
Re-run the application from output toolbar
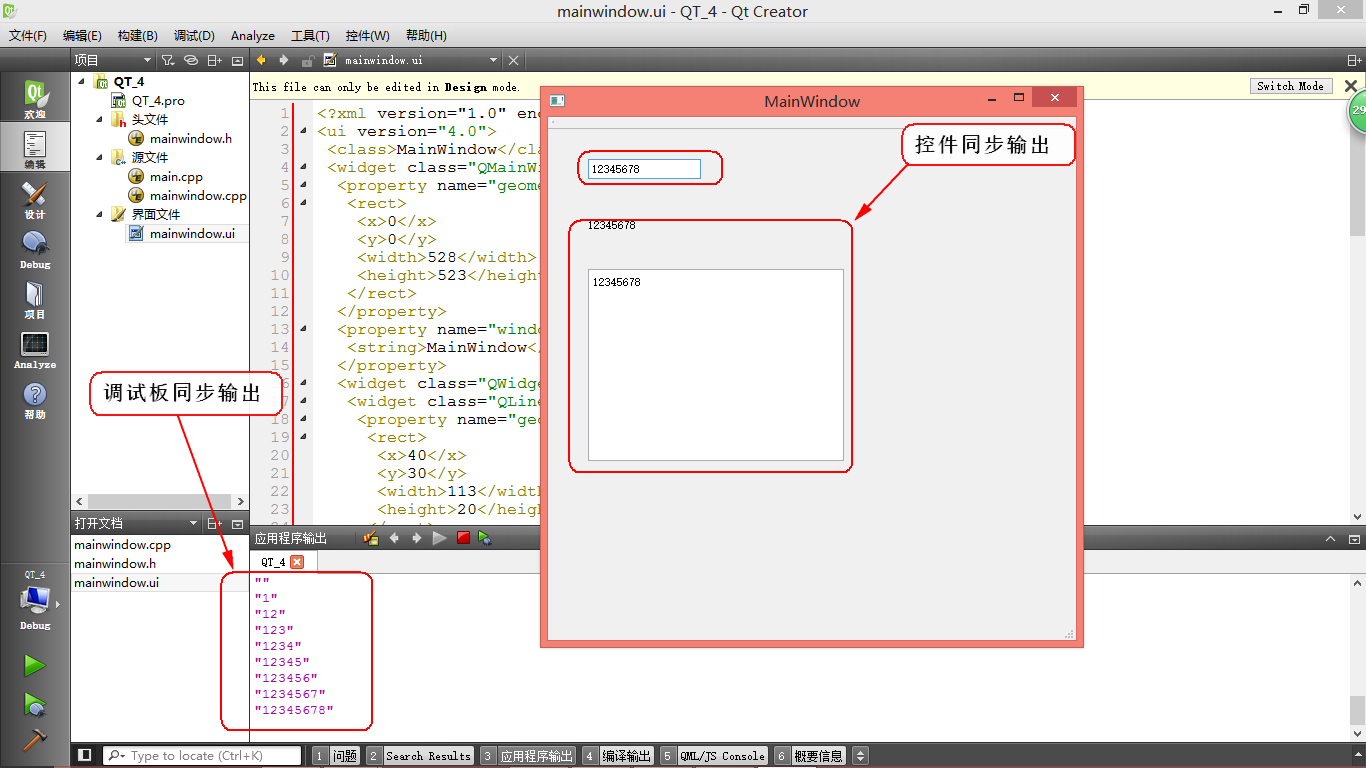pyautogui.click(x=439, y=538)
